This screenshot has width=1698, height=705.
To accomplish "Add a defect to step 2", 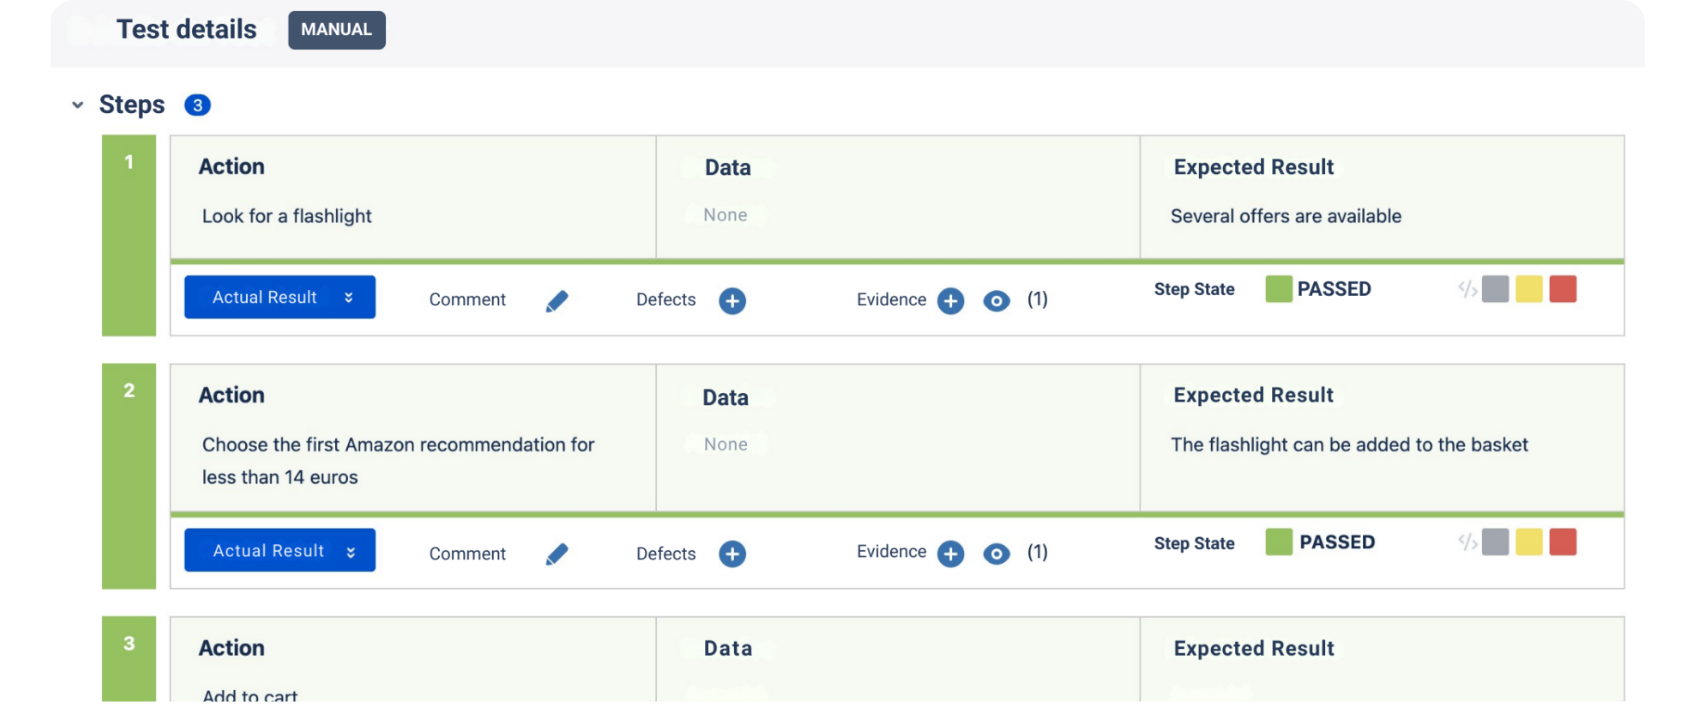I will point(732,554).
